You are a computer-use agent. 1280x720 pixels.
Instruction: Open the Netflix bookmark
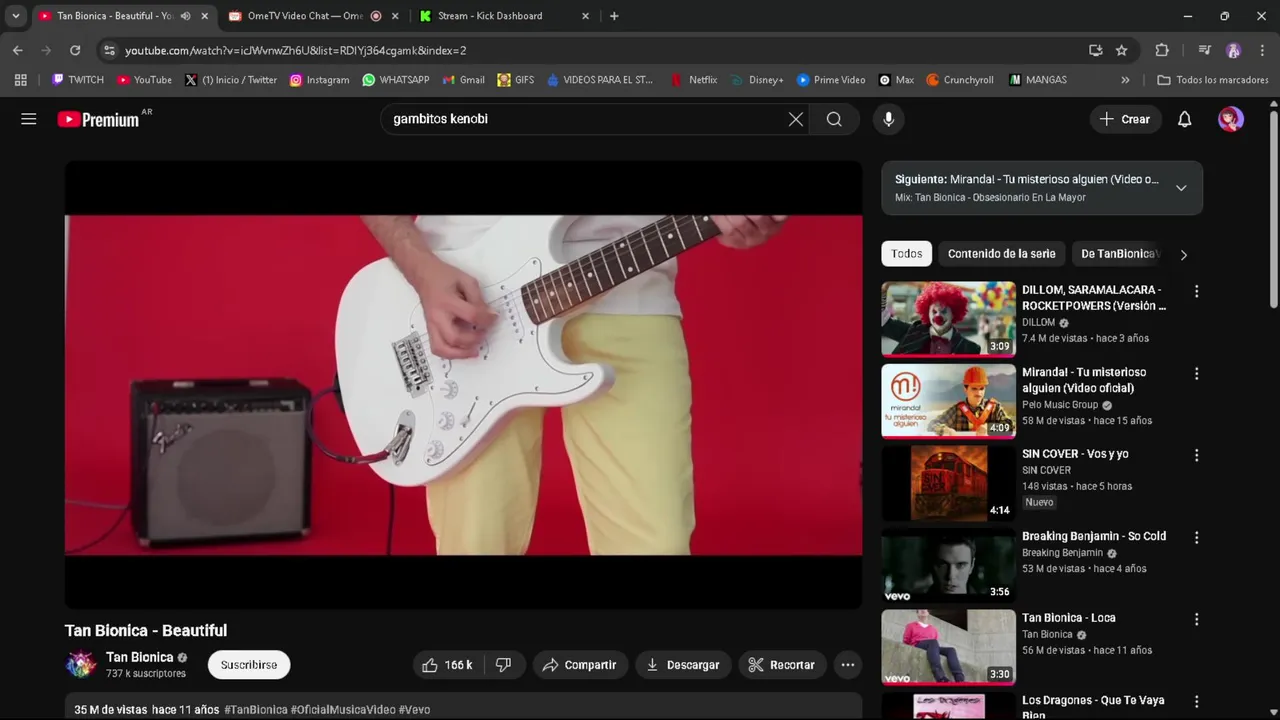click(x=694, y=80)
